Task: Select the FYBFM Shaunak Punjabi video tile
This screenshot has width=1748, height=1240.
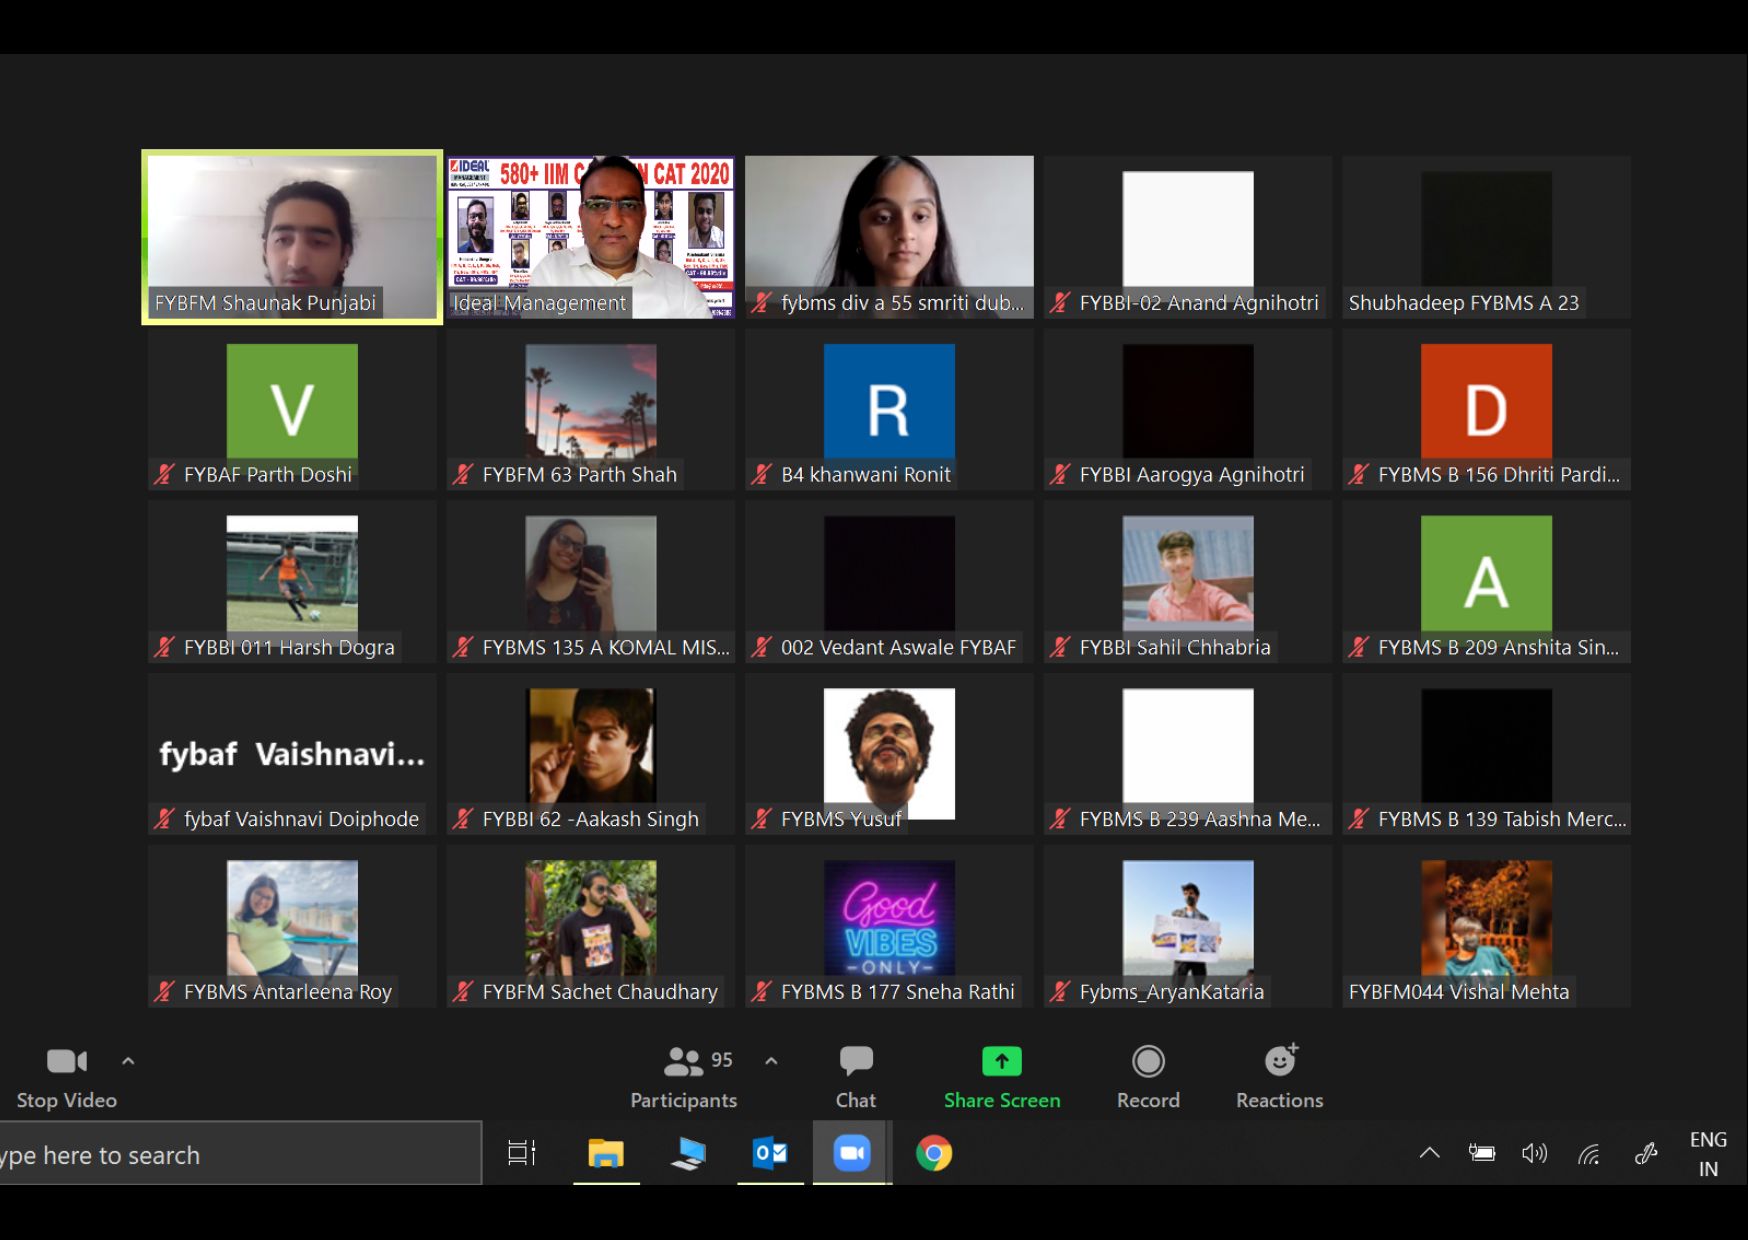Action: tap(292, 237)
